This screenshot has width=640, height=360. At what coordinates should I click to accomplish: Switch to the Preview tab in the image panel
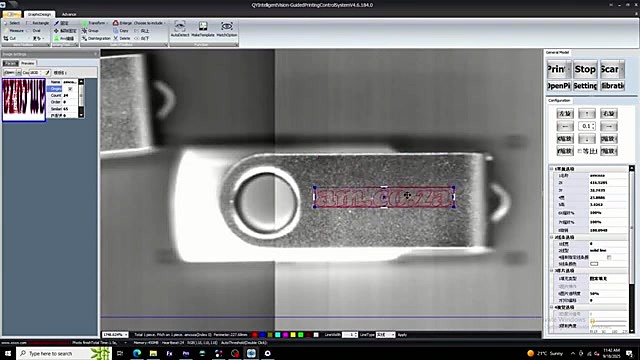(x=28, y=63)
